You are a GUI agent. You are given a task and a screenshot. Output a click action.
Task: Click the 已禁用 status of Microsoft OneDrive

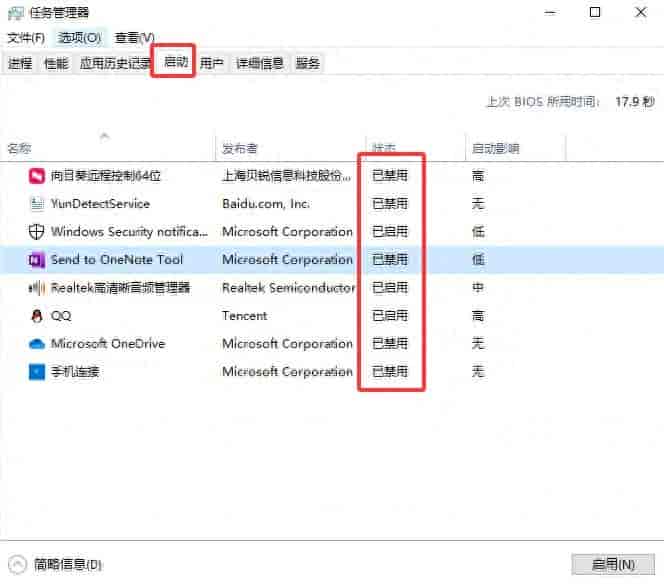(390, 344)
